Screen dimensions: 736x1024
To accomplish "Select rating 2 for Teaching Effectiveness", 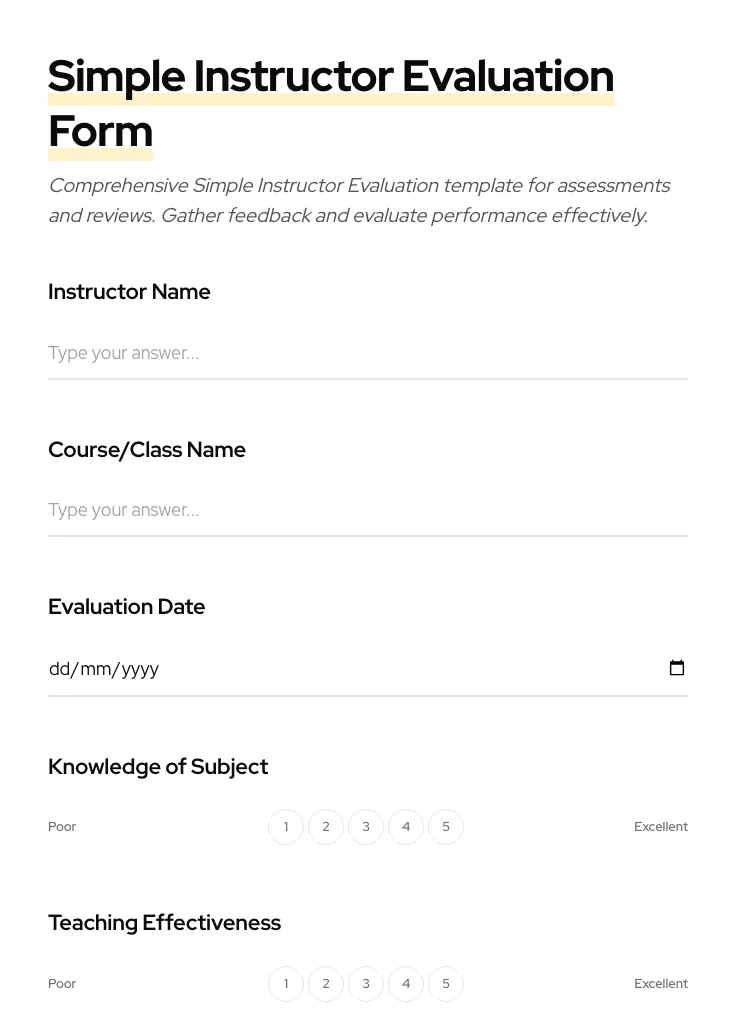I will coord(326,983).
